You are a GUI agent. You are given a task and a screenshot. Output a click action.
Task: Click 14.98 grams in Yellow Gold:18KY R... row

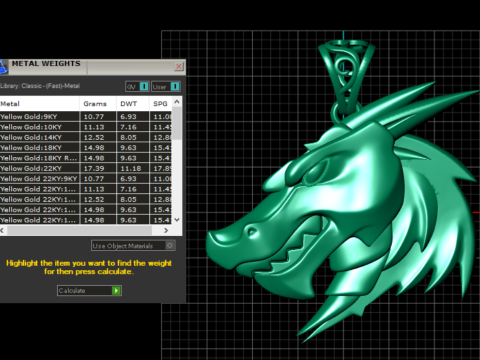coord(94,158)
